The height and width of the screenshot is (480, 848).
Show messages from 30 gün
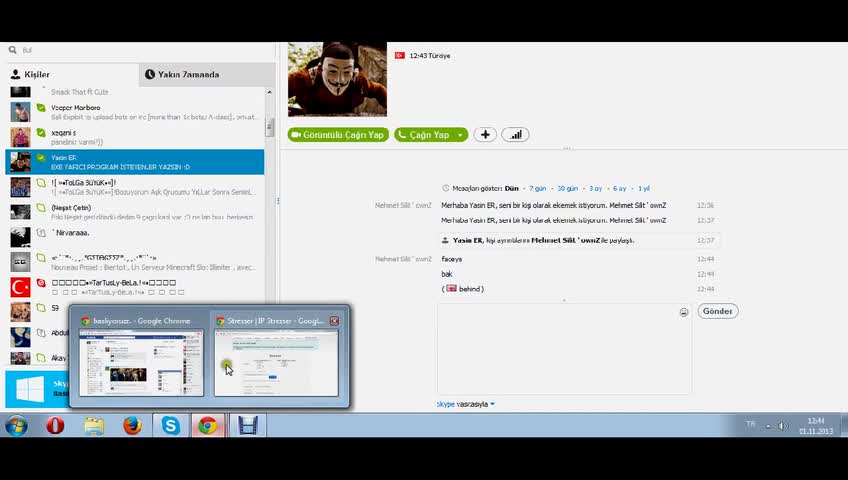pyautogui.click(x=567, y=189)
